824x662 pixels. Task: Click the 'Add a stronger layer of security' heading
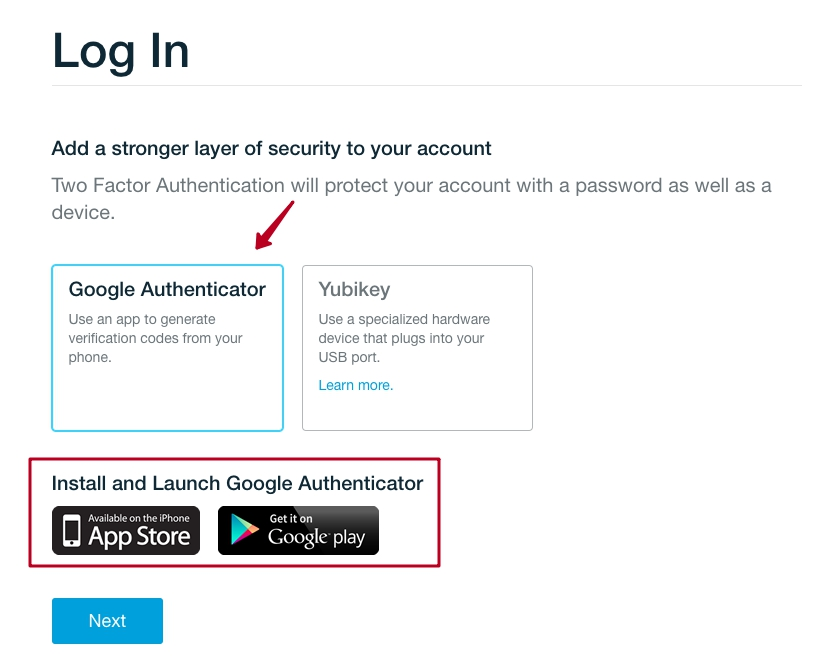(x=271, y=148)
